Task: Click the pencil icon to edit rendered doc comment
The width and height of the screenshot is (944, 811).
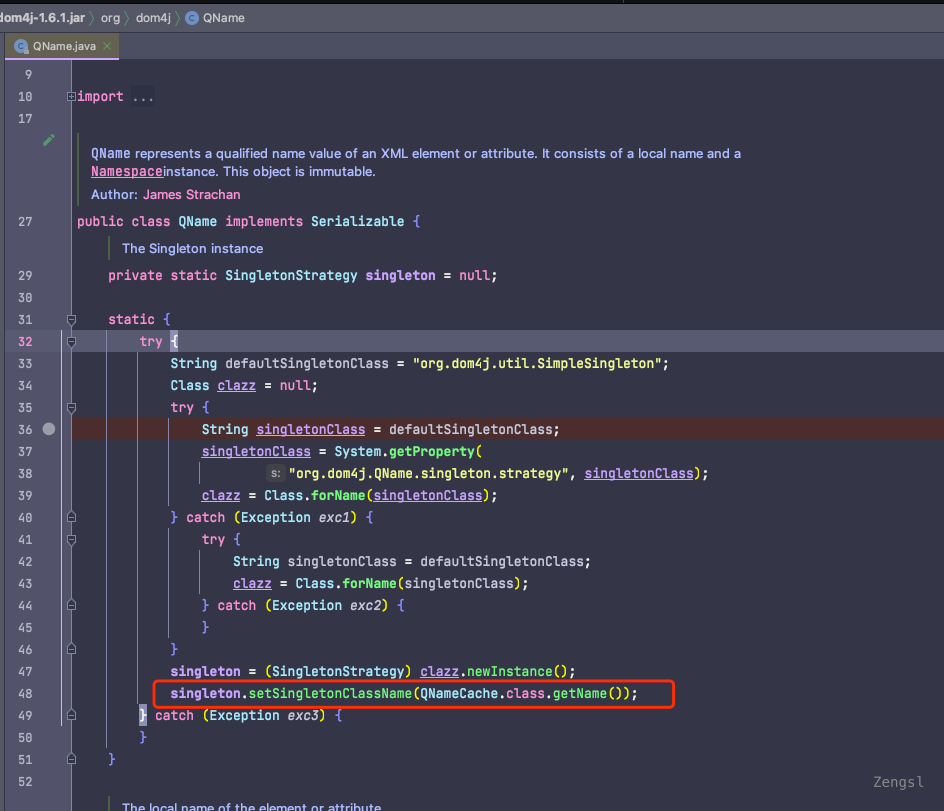Action: point(49,141)
